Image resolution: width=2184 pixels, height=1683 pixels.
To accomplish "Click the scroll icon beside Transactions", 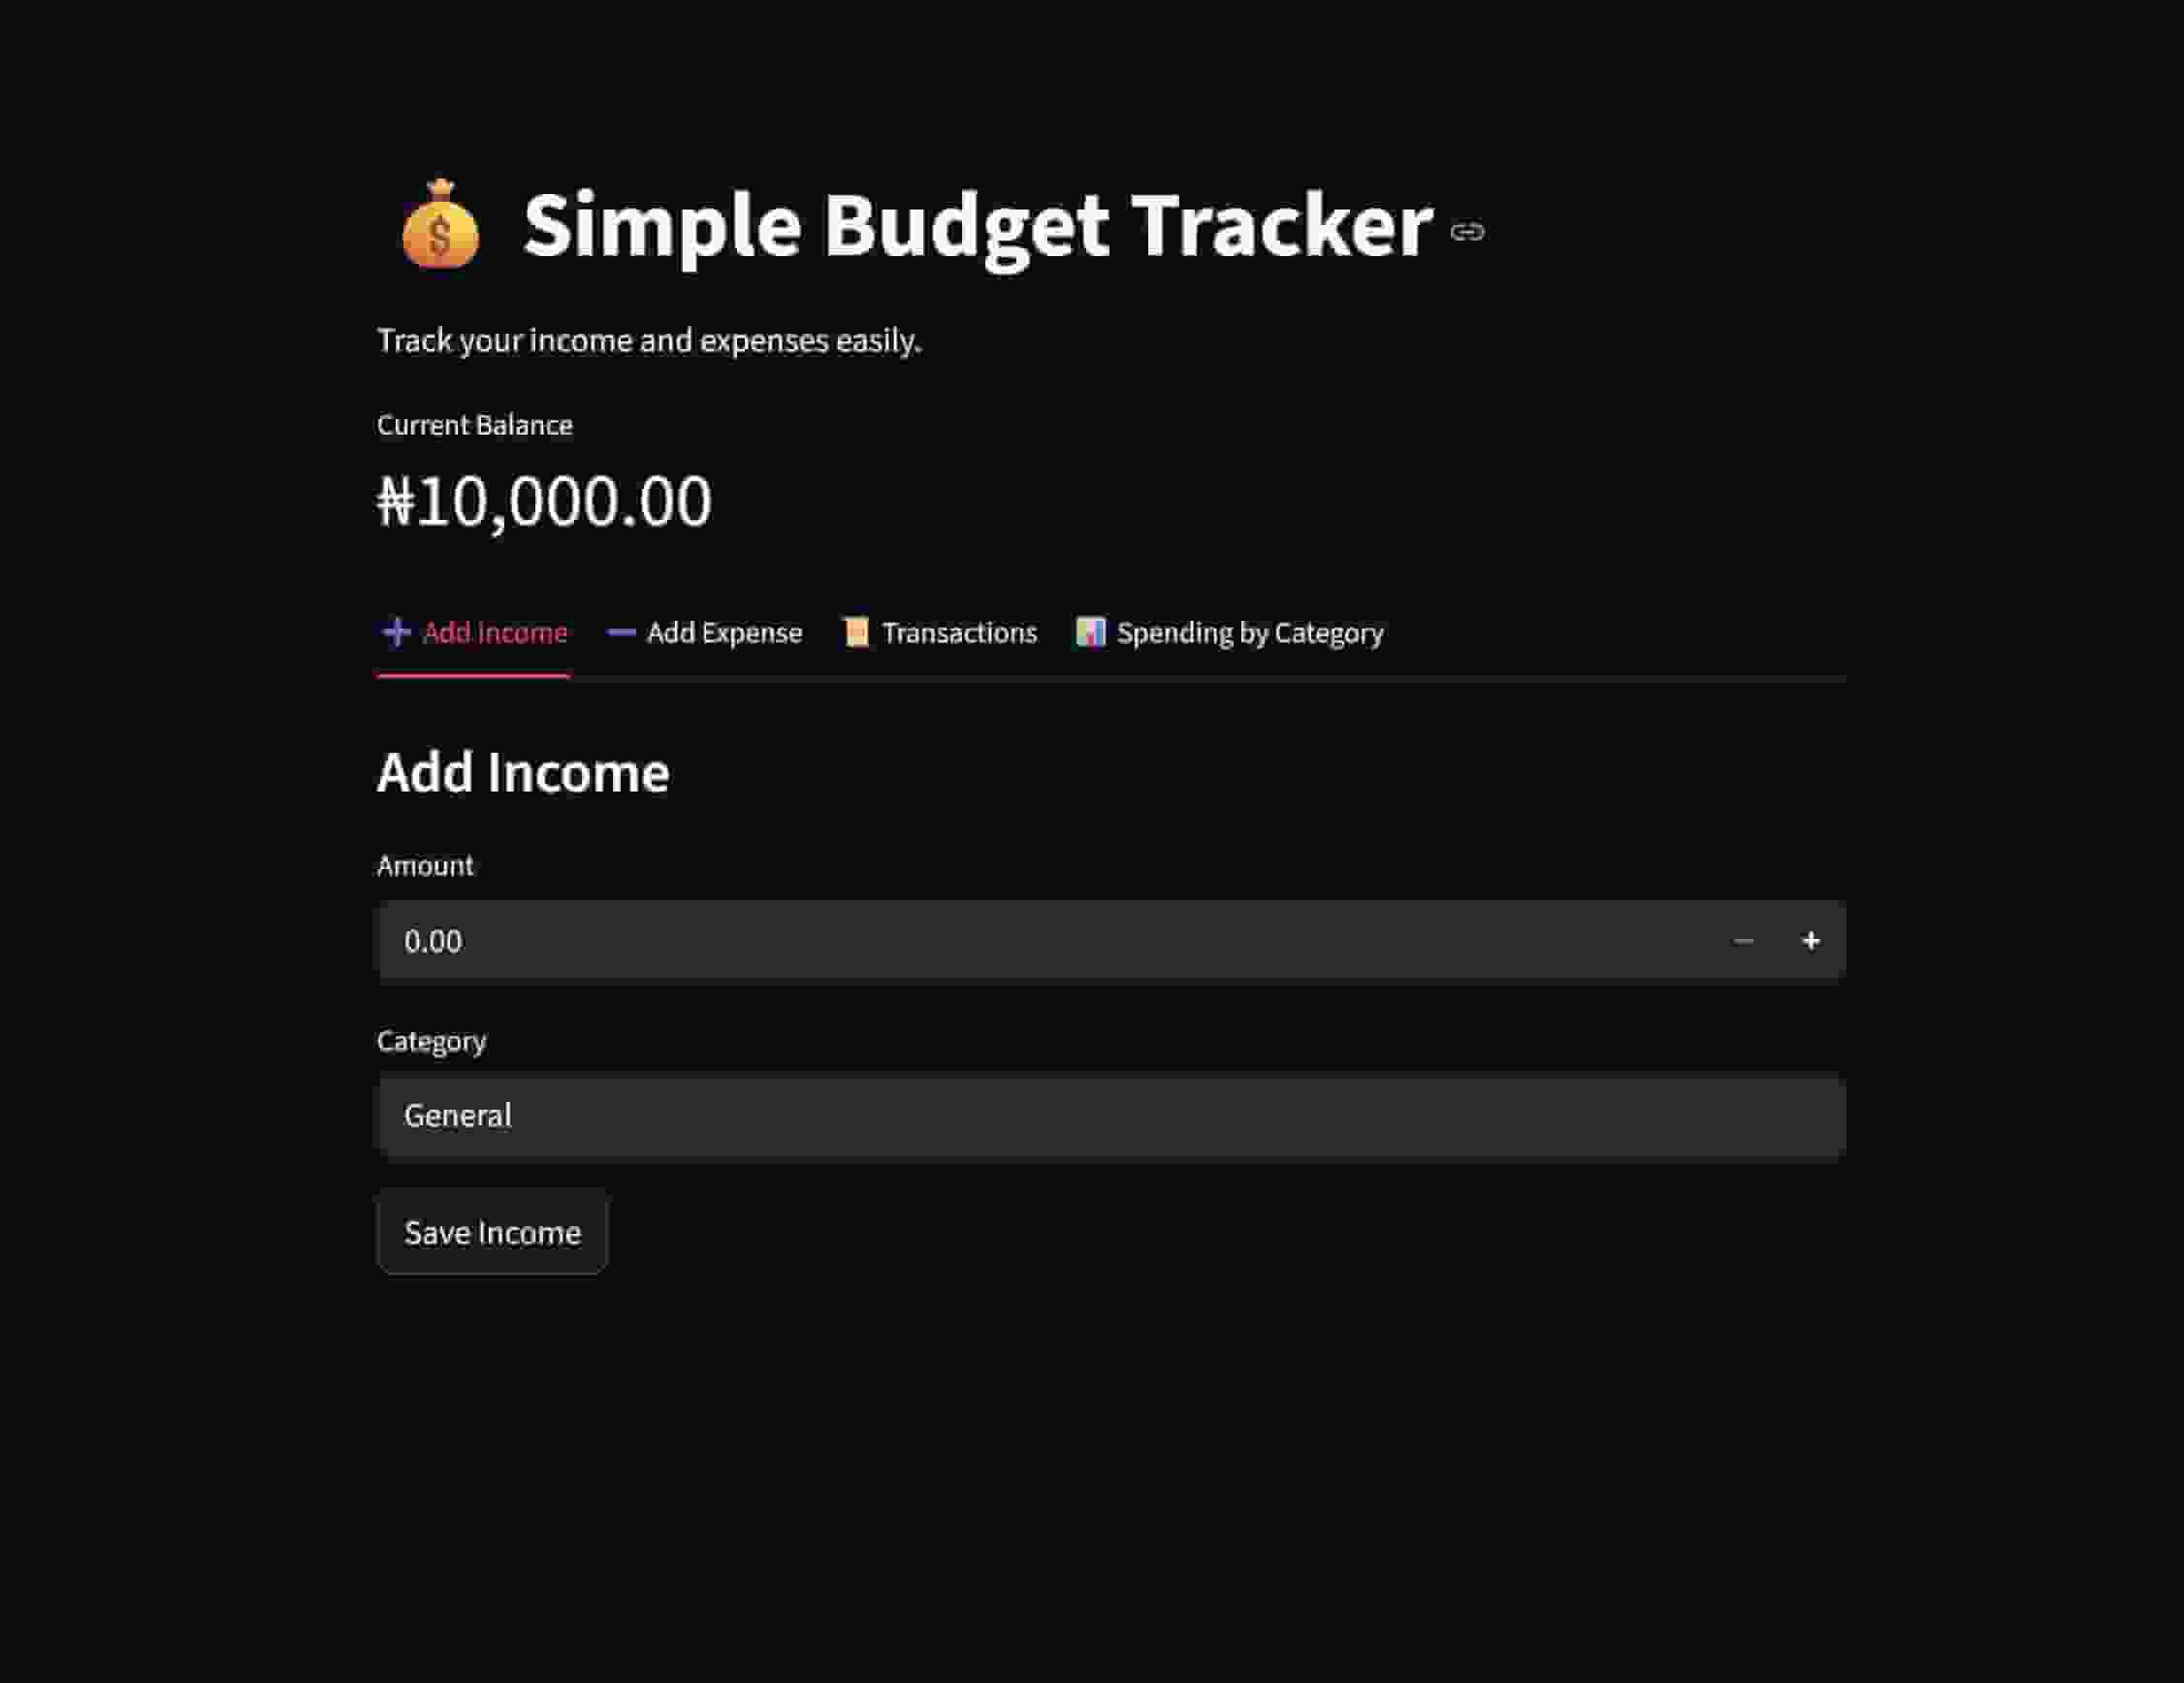I will point(855,632).
